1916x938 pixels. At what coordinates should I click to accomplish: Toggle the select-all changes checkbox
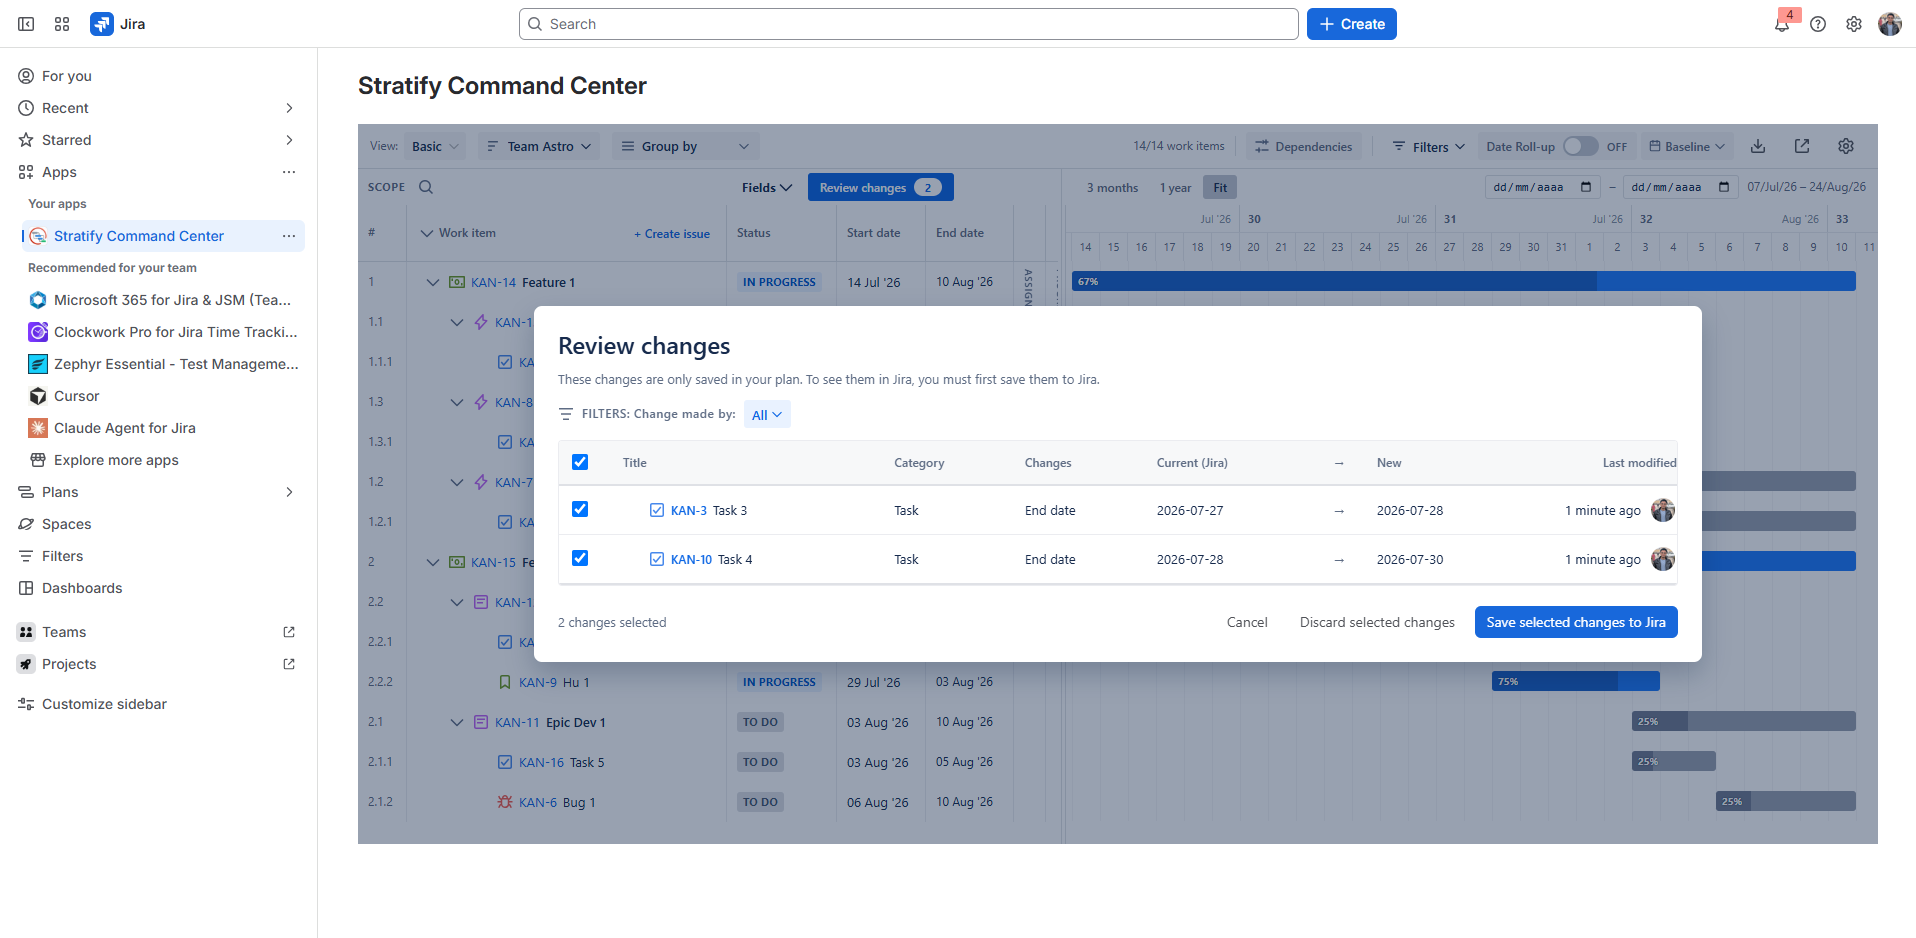[580, 462]
